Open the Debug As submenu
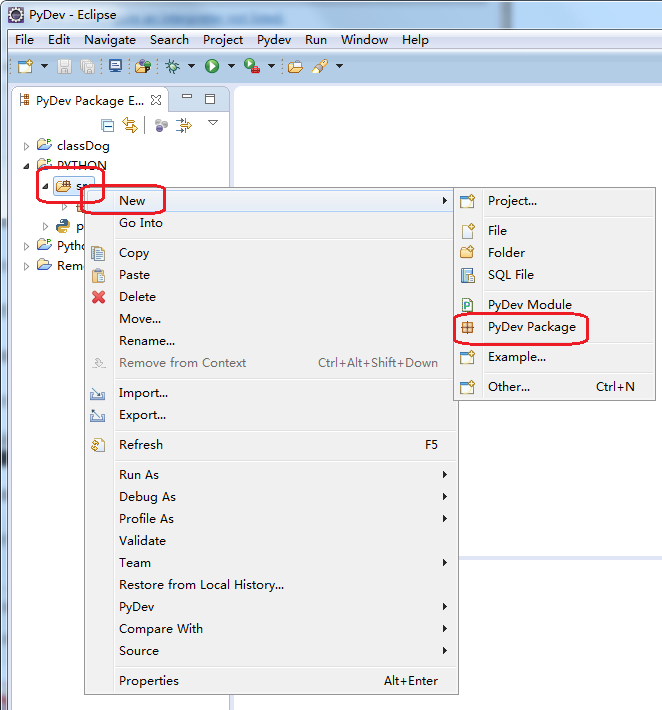 (x=271, y=497)
